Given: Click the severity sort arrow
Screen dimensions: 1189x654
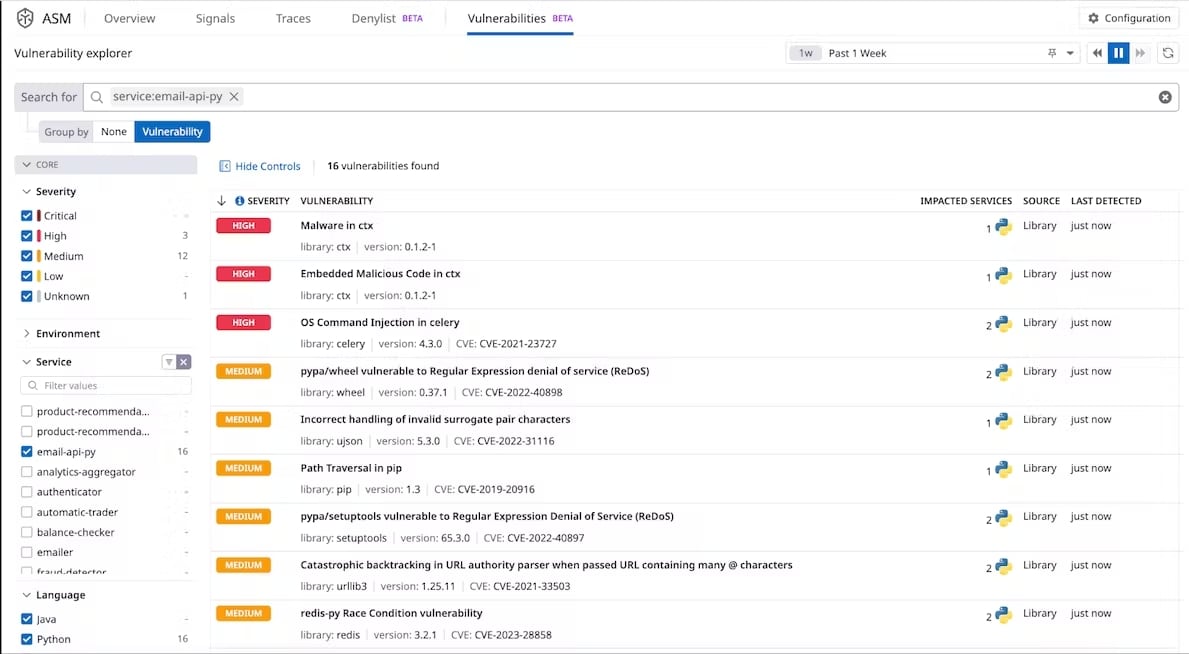Looking at the screenshot, I should pyautogui.click(x=221, y=200).
